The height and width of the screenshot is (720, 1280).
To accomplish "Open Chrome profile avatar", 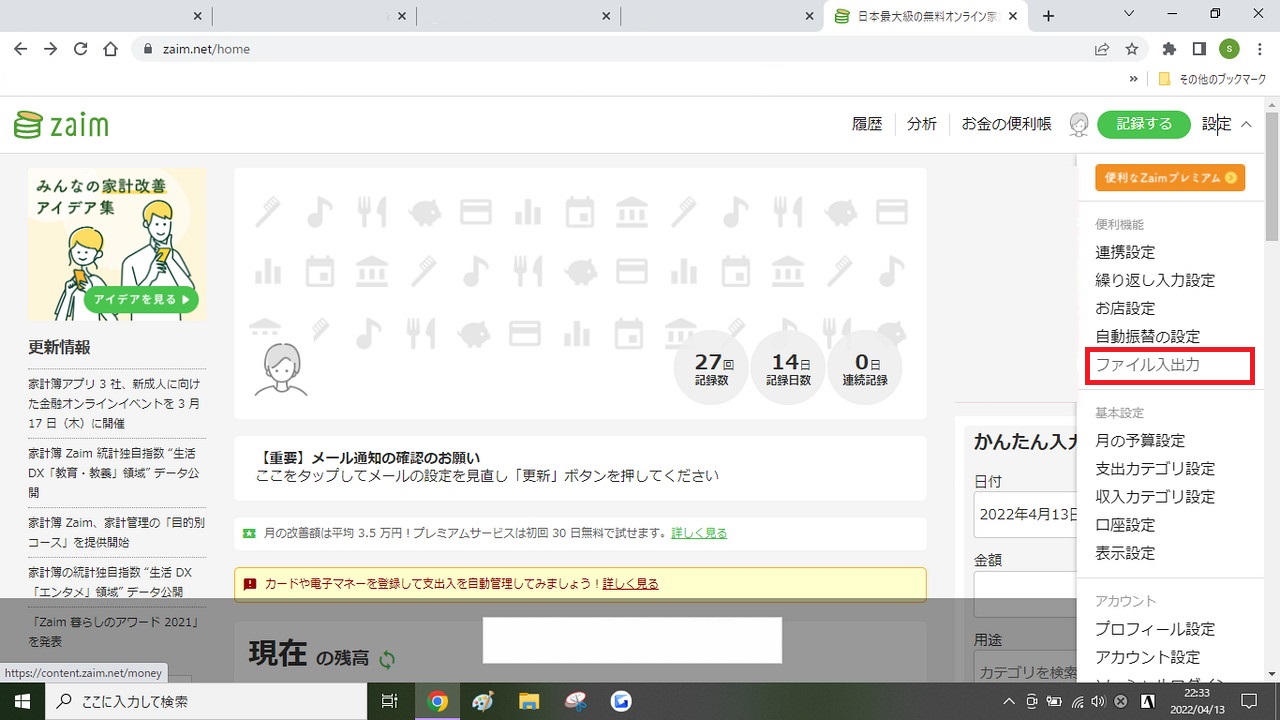I will 1229,48.
